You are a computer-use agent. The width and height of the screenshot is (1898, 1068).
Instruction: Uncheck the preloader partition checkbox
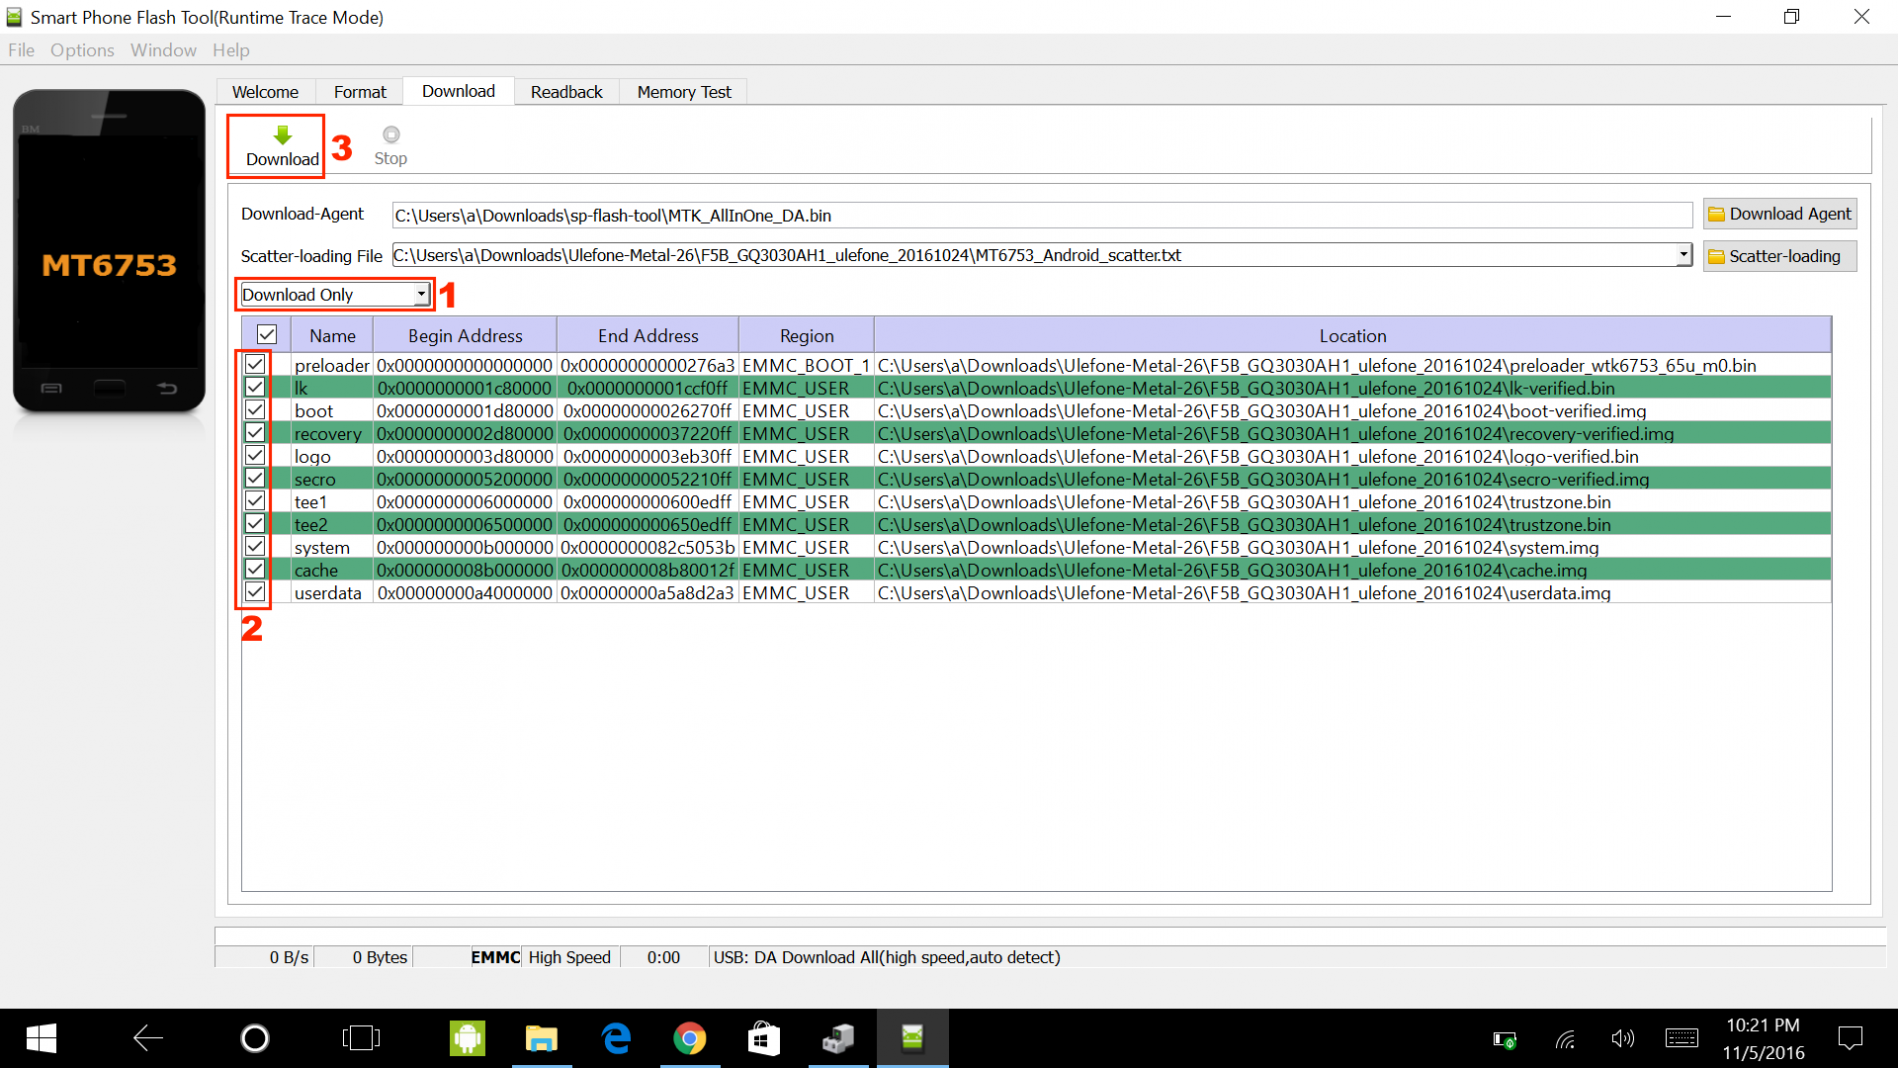click(255, 365)
